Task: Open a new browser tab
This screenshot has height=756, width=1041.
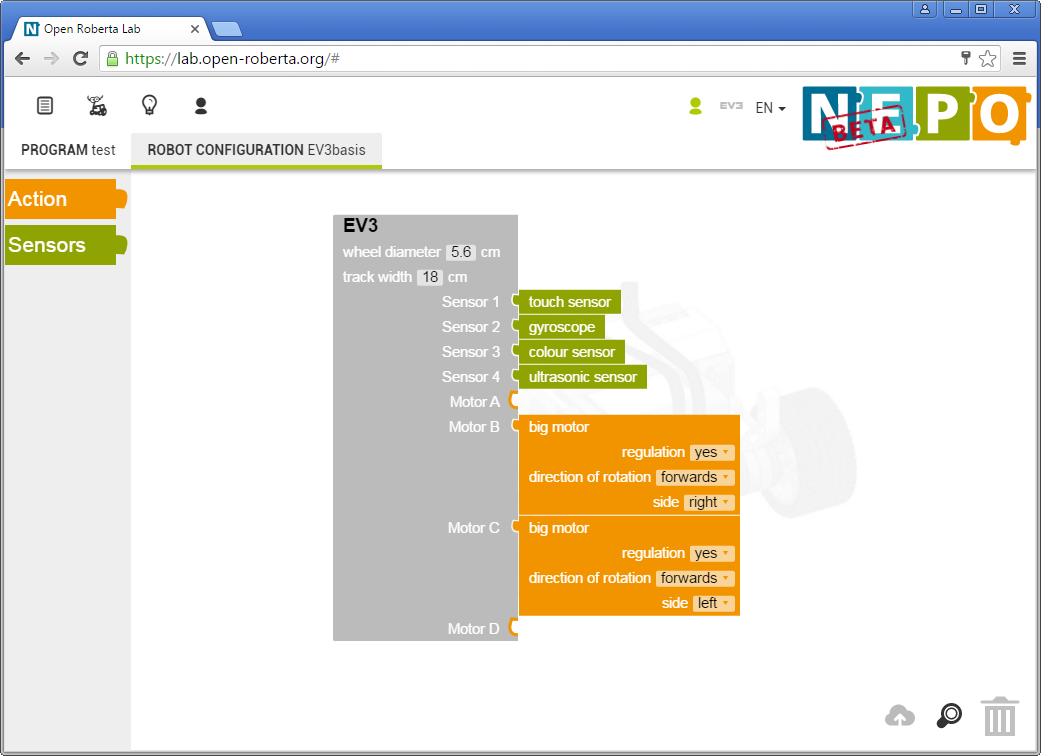Action: (x=226, y=29)
